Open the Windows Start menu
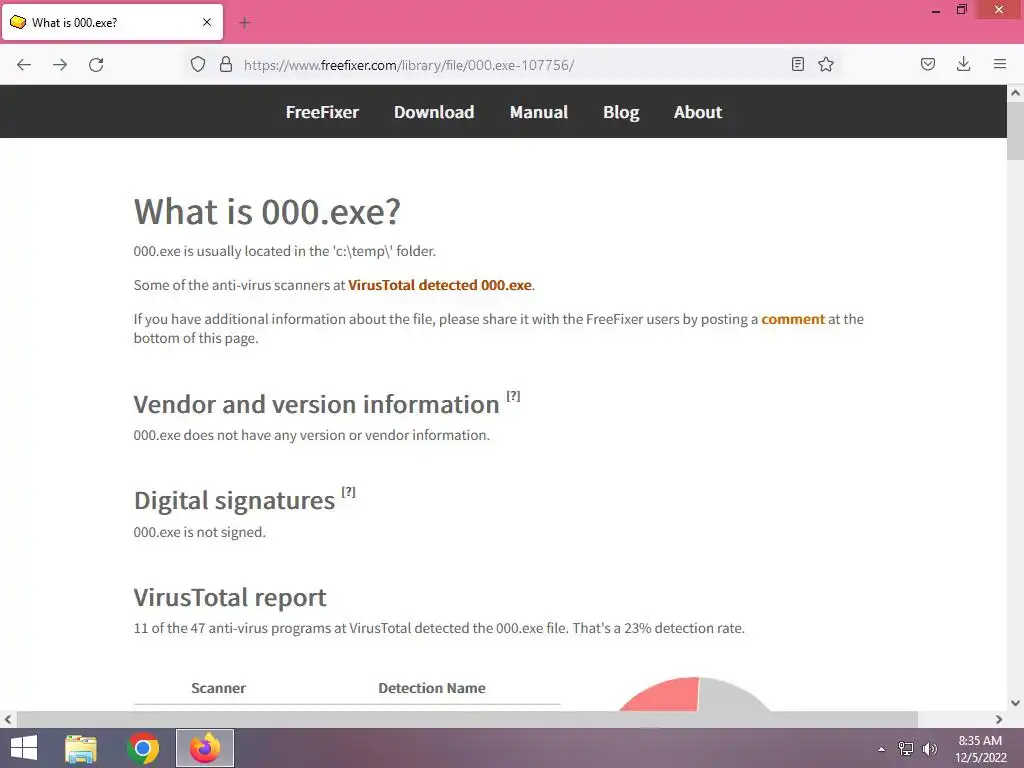The image size is (1024, 768). click(x=24, y=748)
